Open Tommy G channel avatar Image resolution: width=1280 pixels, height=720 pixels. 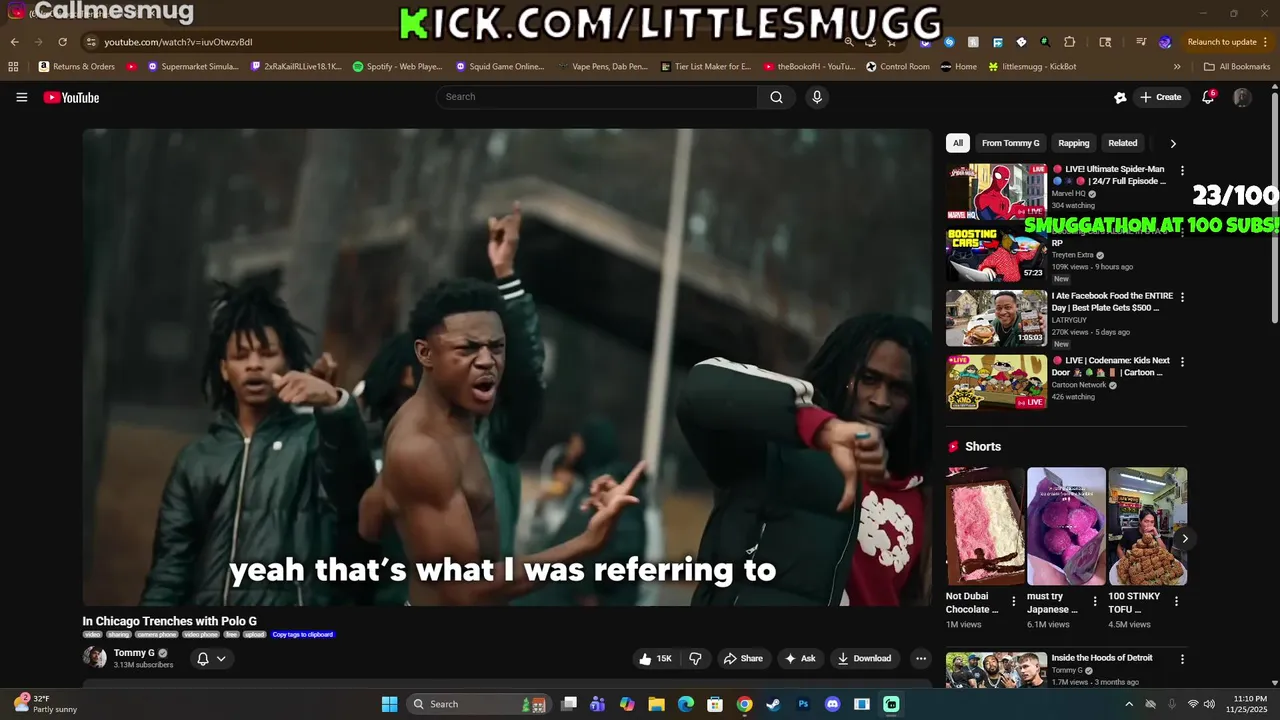(x=95, y=657)
